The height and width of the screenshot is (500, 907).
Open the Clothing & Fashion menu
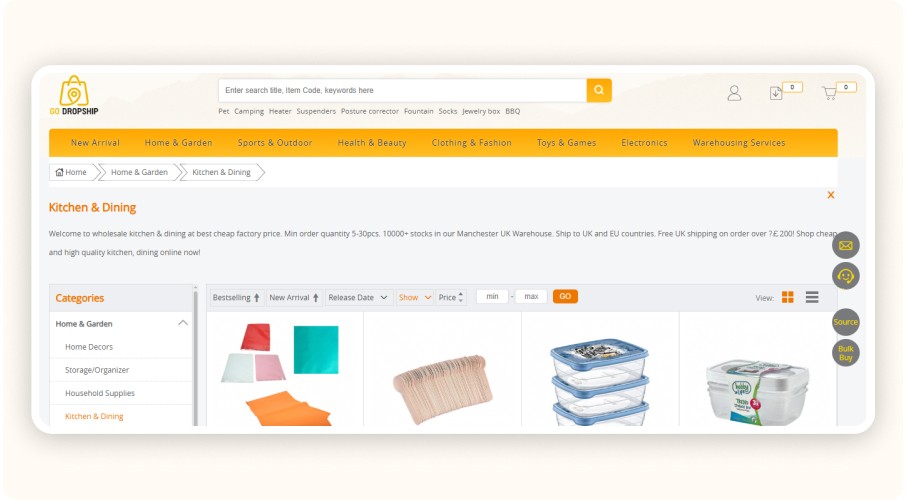click(x=471, y=142)
